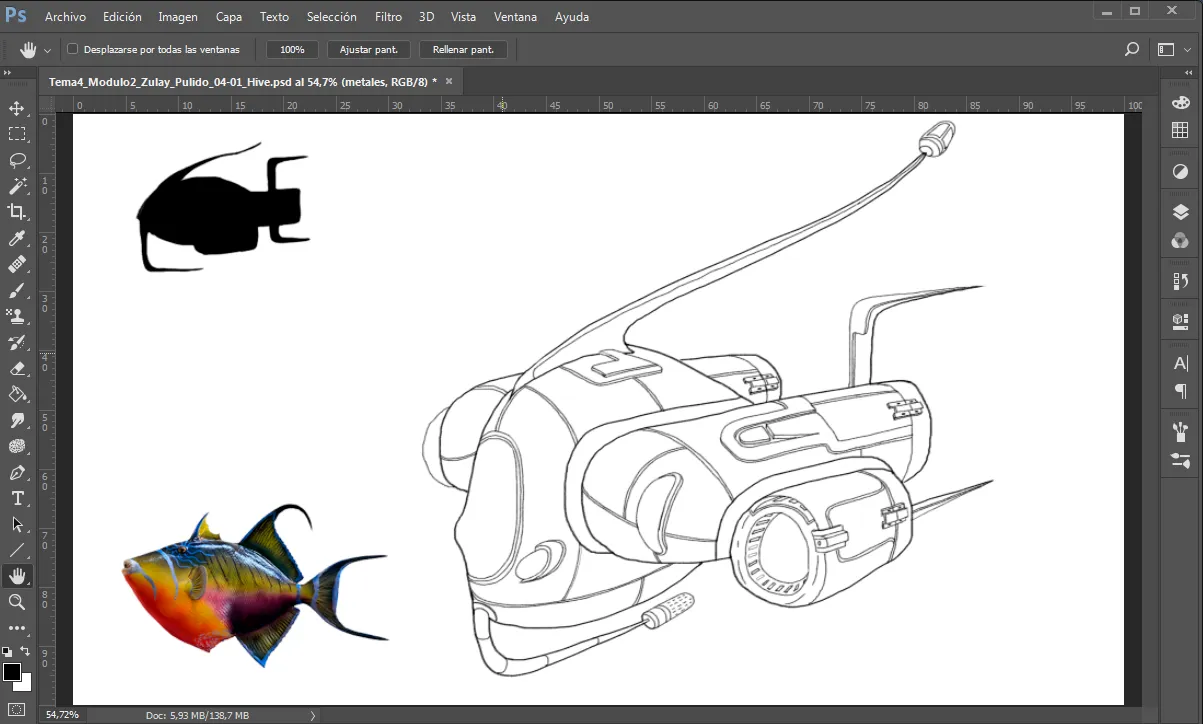The width and height of the screenshot is (1203, 724).
Task: Click the 100% zoom button
Action: 292,49
